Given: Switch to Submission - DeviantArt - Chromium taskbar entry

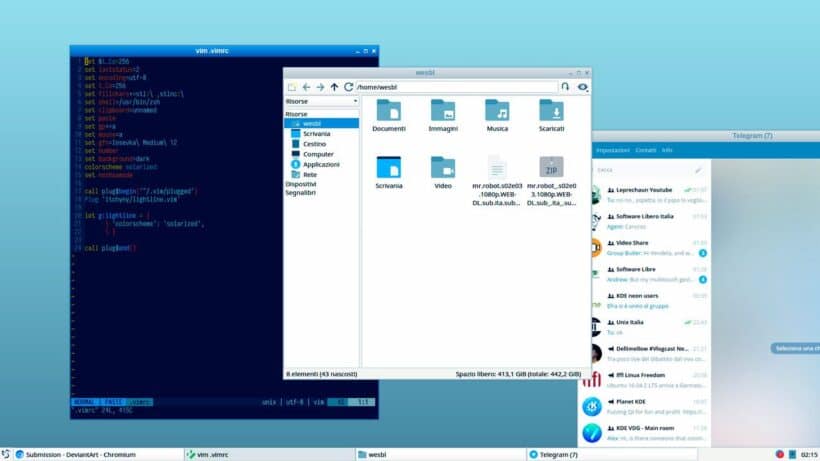Looking at the screenshot, I should 97,455.
